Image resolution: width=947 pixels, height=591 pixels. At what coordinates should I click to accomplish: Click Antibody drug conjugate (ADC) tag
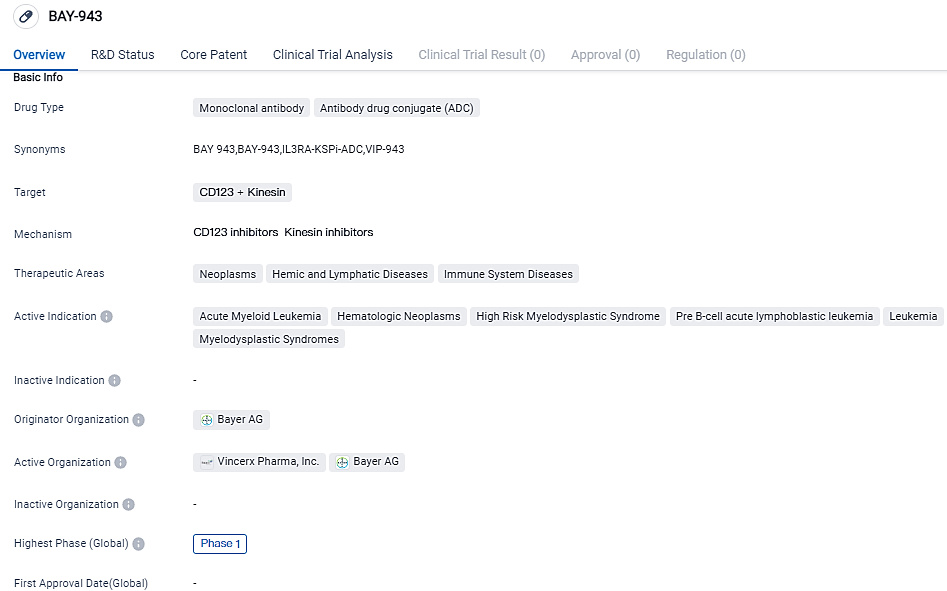pyautogui.click(x=396, y=108)
